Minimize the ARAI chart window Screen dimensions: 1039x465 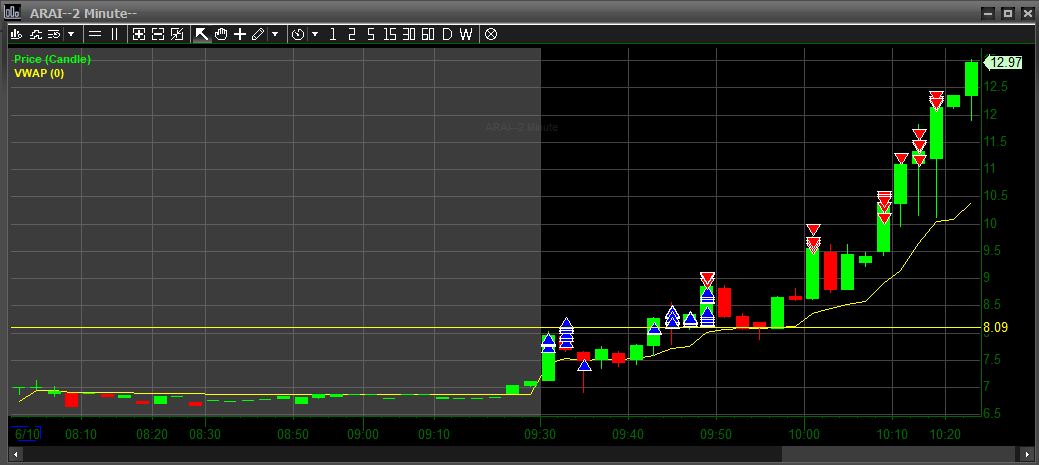tap(988, 13)
